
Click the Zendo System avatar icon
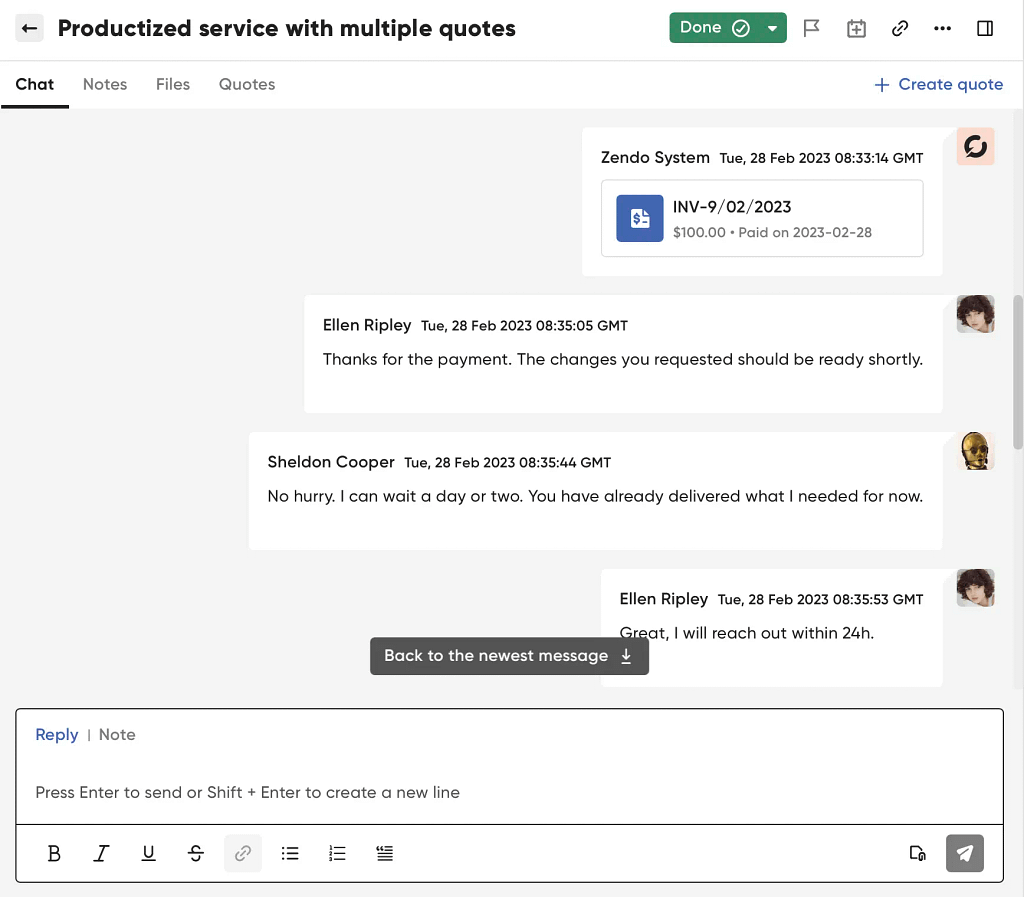tap(976, 146)
